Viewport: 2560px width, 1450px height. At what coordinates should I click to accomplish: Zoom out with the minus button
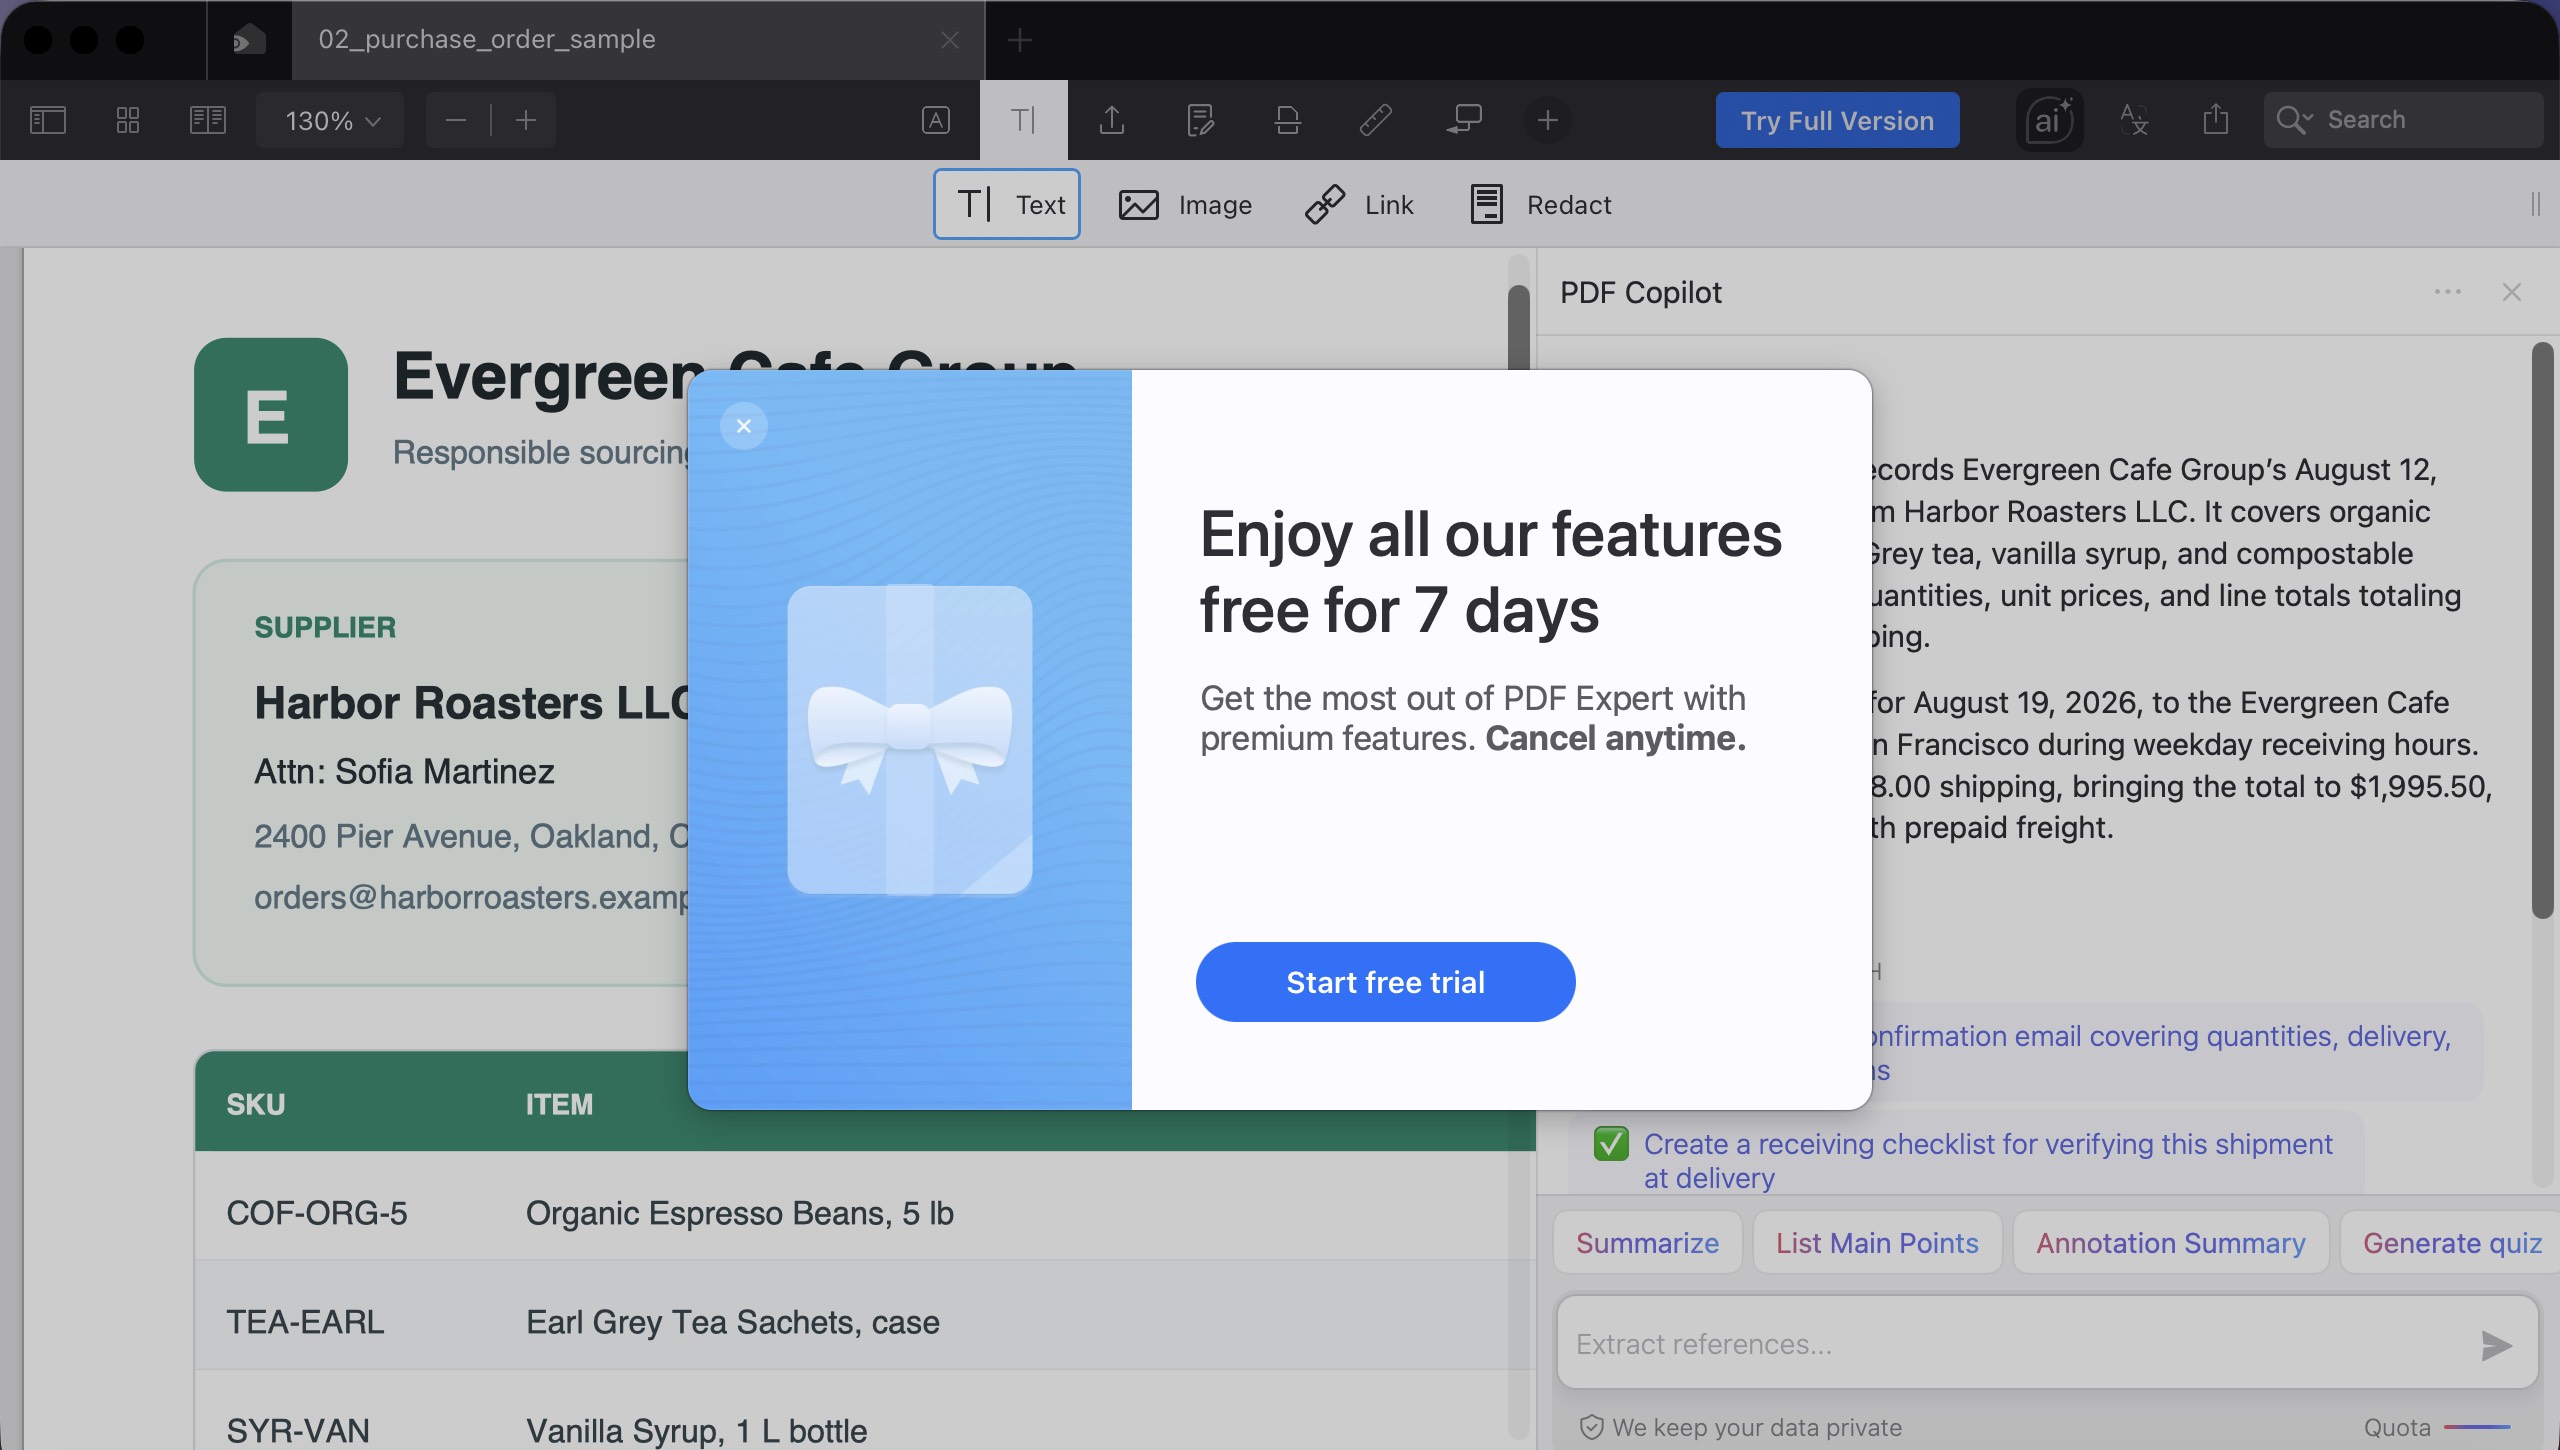pyautogui.click(x=456, y=121)
